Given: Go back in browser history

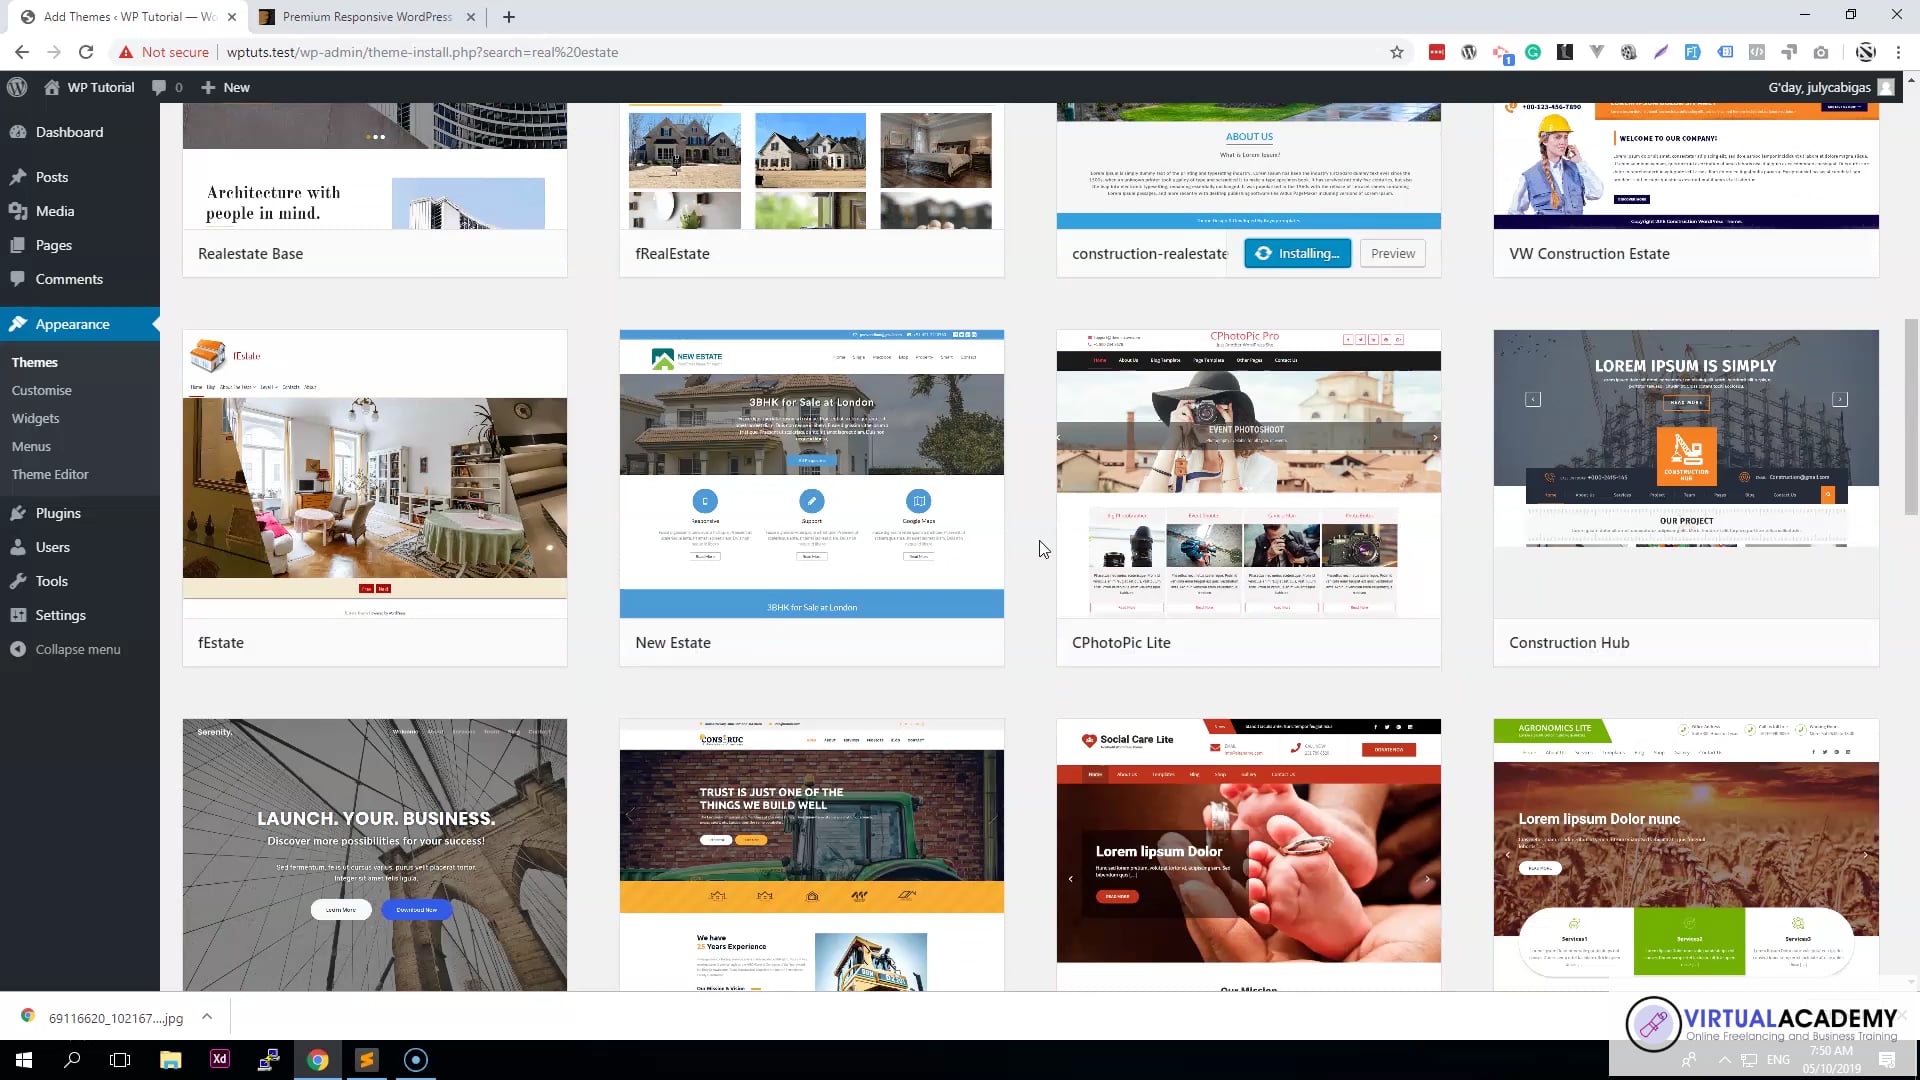Looking at the screenshot, I should pyautogui.click(x=22, y=52).
